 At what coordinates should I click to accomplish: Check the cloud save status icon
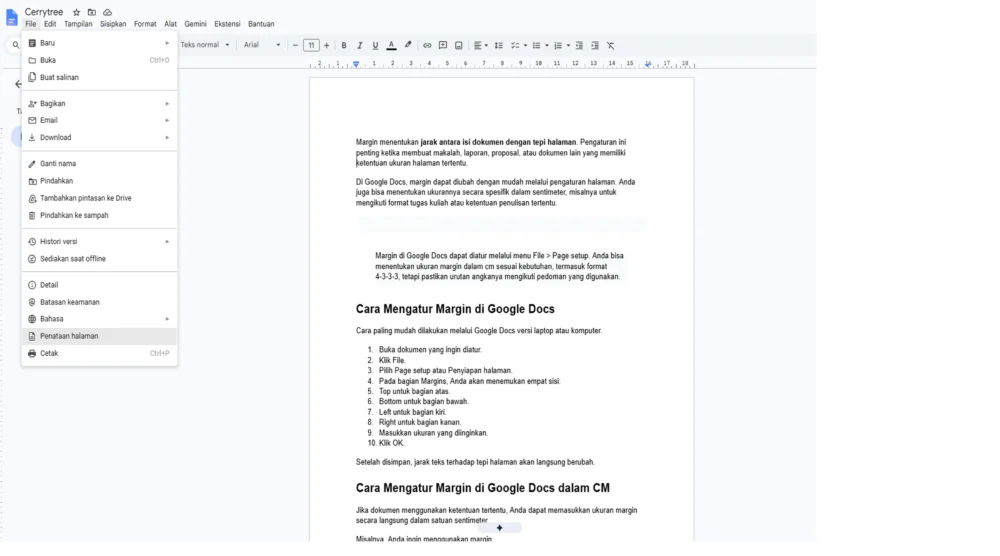coord(107,12)
